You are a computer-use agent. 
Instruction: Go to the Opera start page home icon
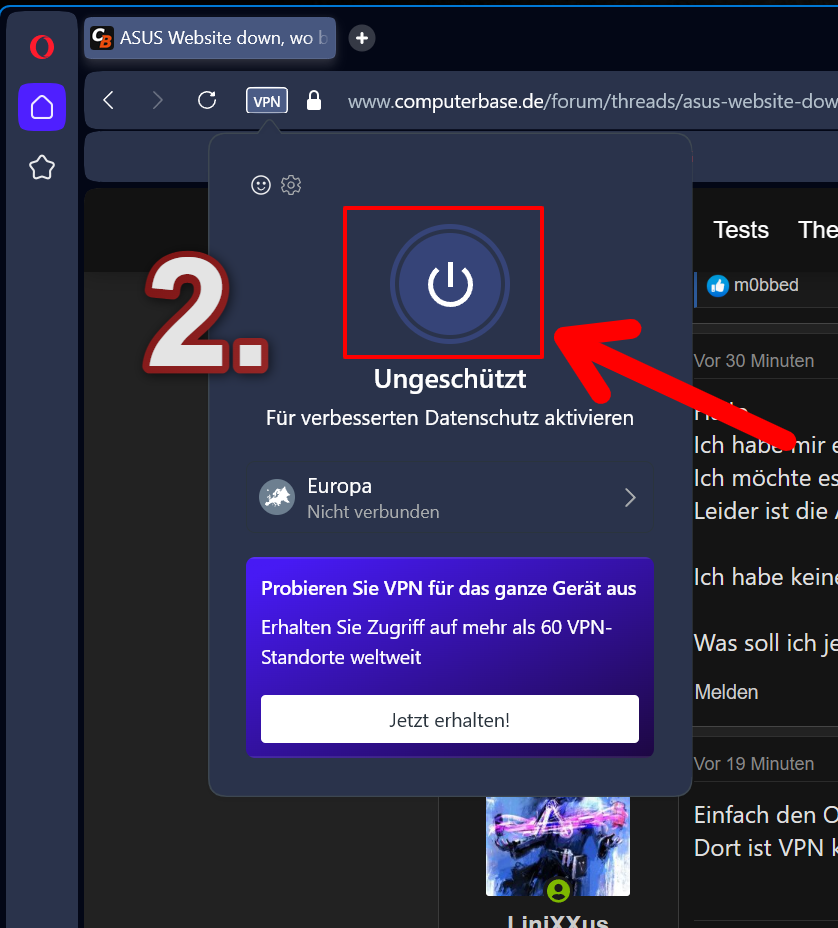(x=42, y=107)
